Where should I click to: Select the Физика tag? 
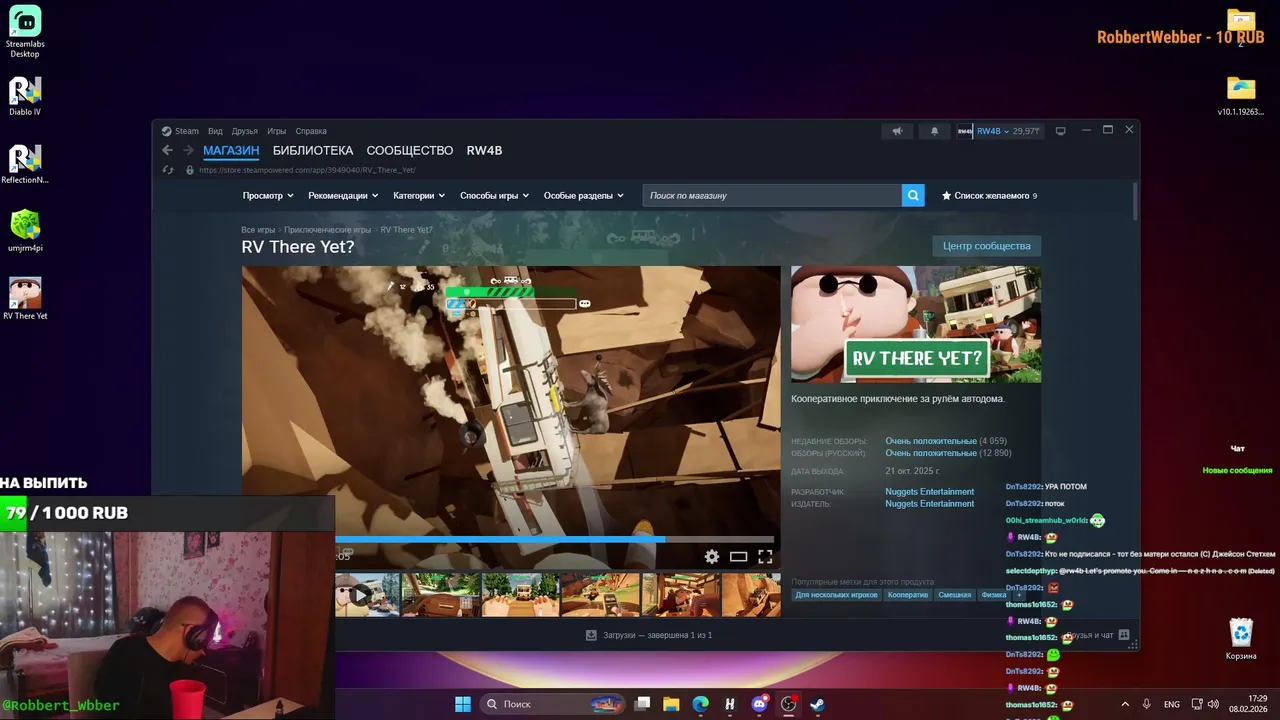(994, 595)
